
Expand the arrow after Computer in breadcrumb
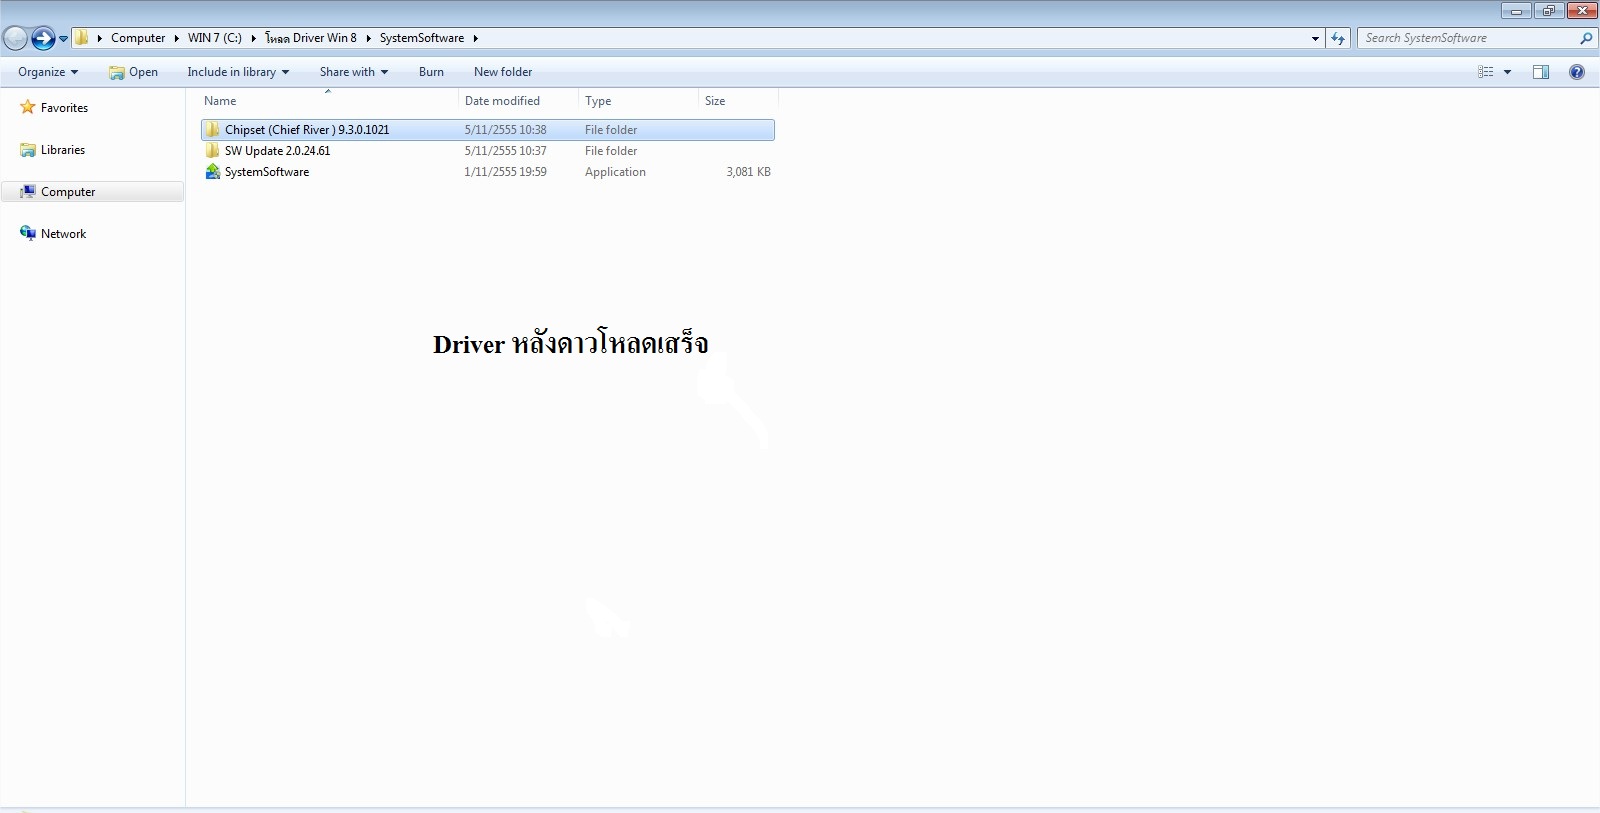coord(177,38)
